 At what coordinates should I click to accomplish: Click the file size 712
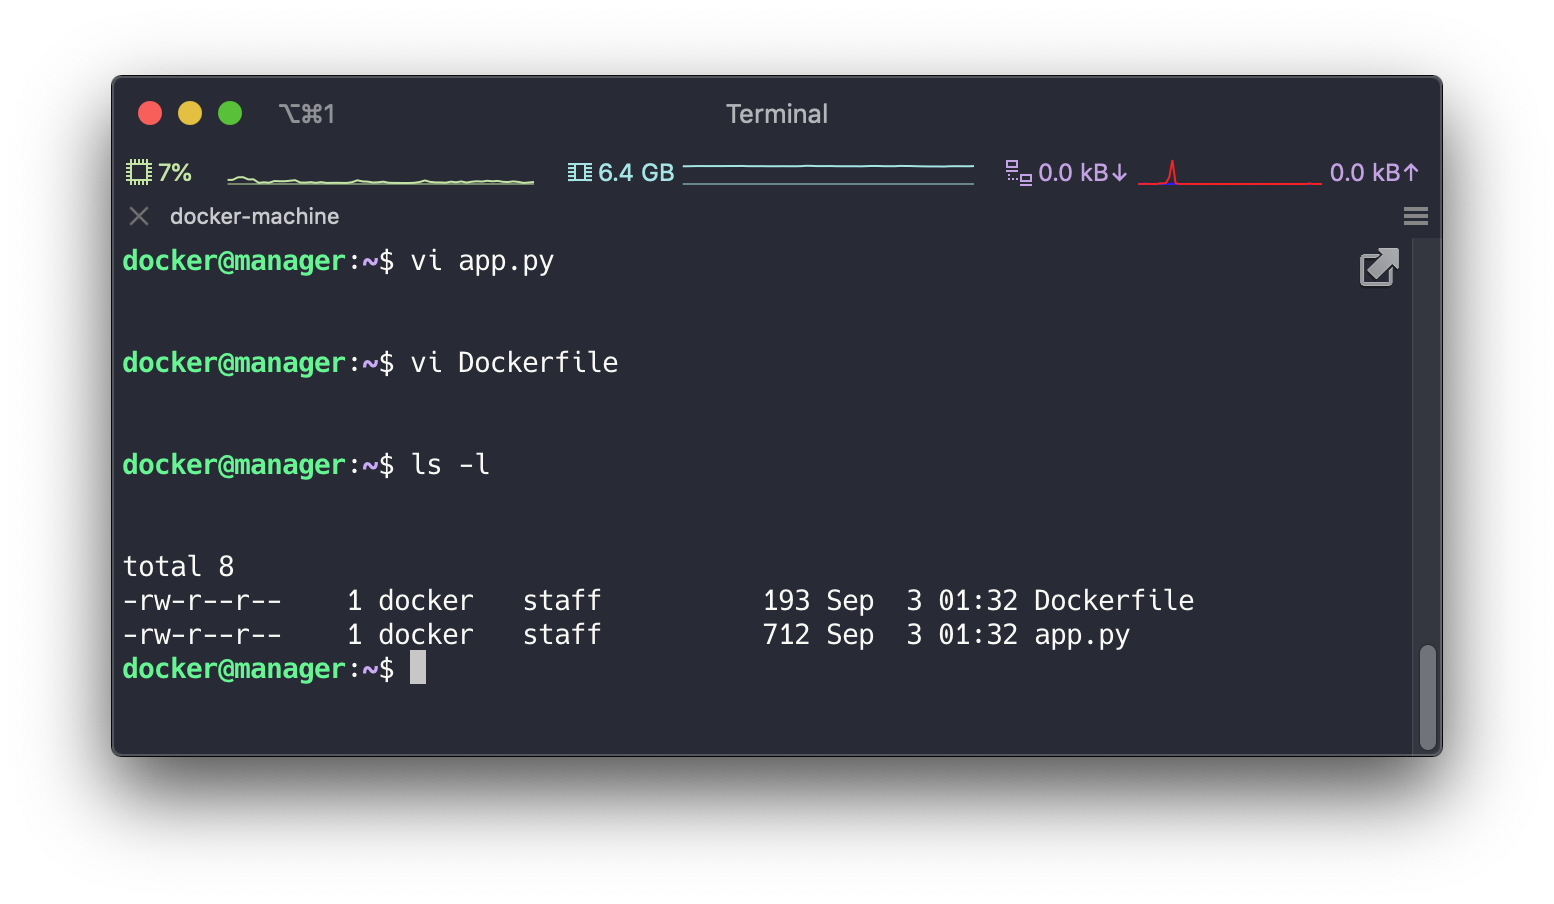tap(786, 634)
